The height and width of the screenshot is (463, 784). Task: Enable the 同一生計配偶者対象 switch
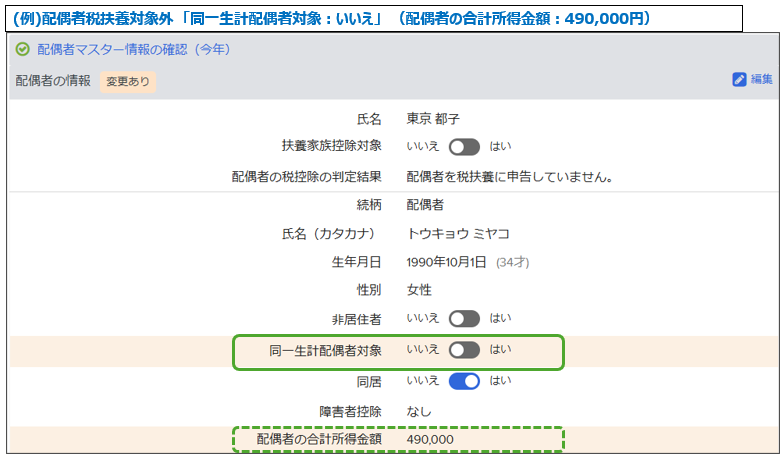[464, 350]
